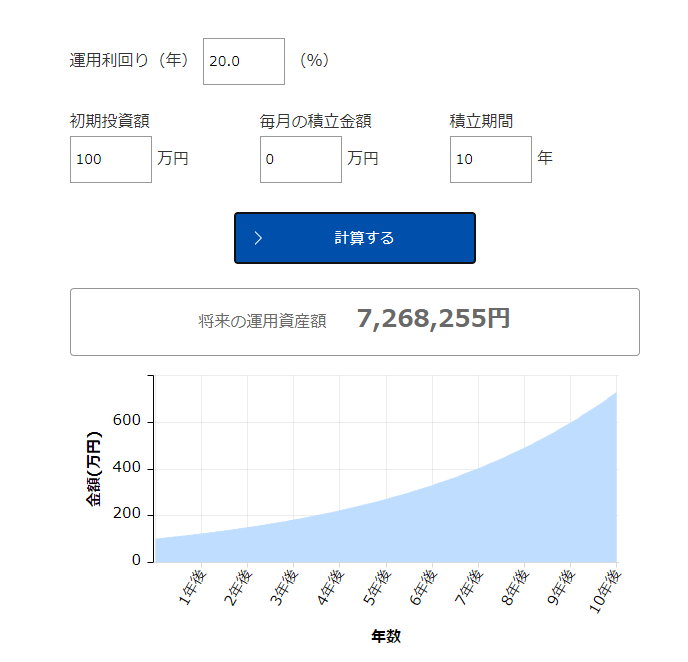Edit the 積立期間 years input
The width and height of the screenshot is (688, 662).
click(490, 159)
